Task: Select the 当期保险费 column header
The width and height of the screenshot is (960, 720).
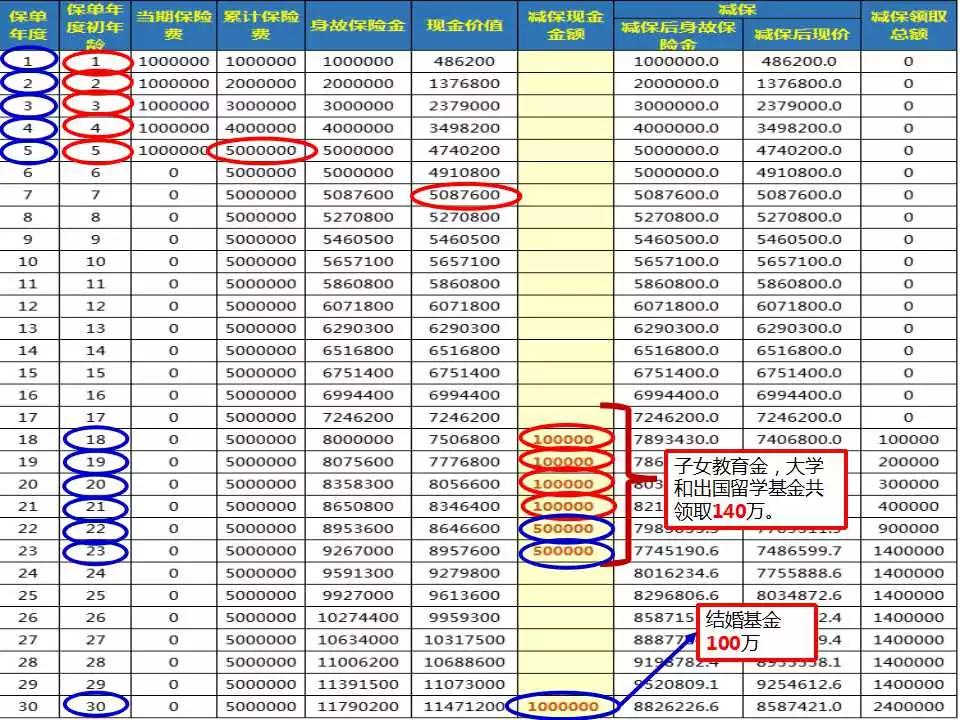Action: point(173,25)
